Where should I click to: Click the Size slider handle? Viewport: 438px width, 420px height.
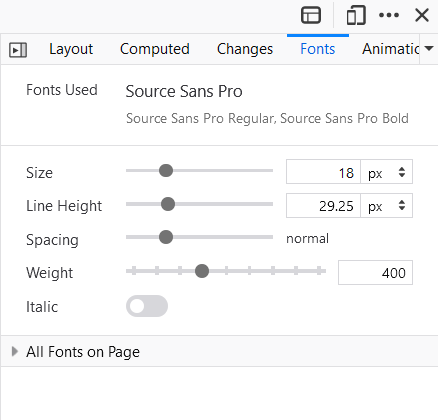[166, 170]
